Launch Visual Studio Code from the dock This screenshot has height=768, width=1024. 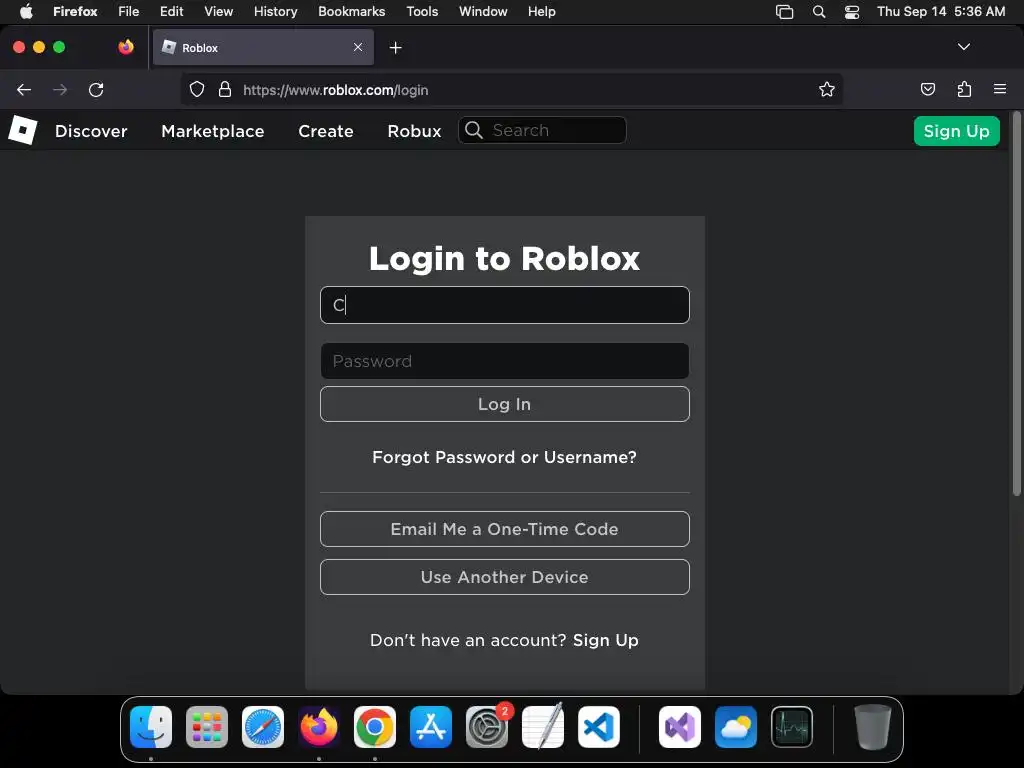coord(599,727)
